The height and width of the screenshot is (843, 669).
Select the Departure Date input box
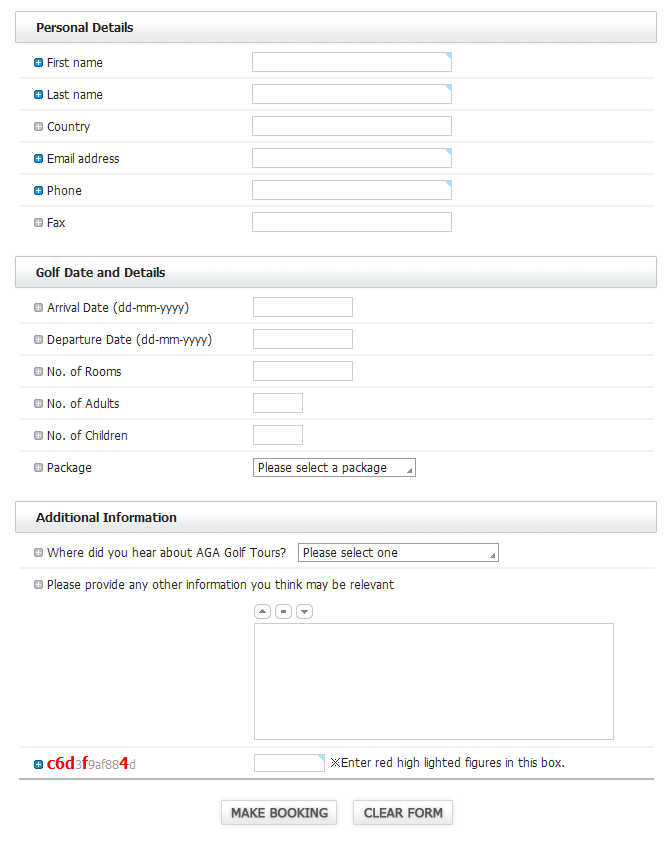click(303, 340)
